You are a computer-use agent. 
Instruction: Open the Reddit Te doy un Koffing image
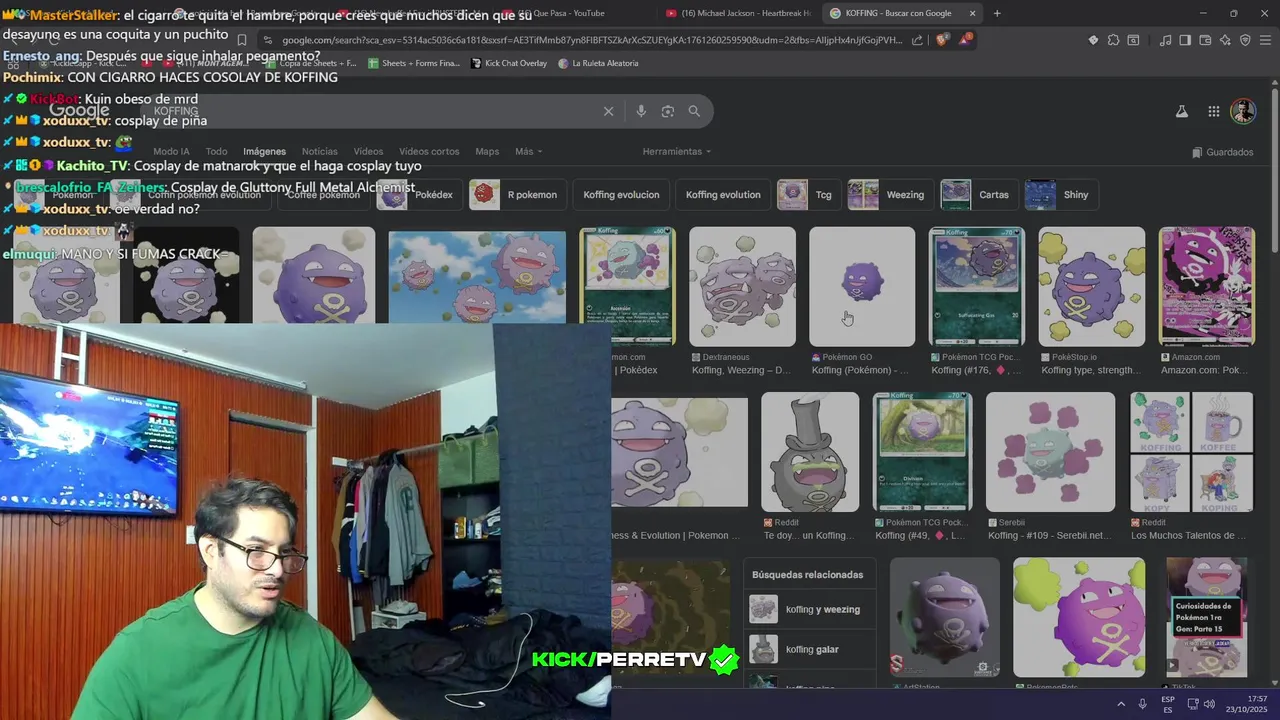pyautogui.click(x=810, y=452)
